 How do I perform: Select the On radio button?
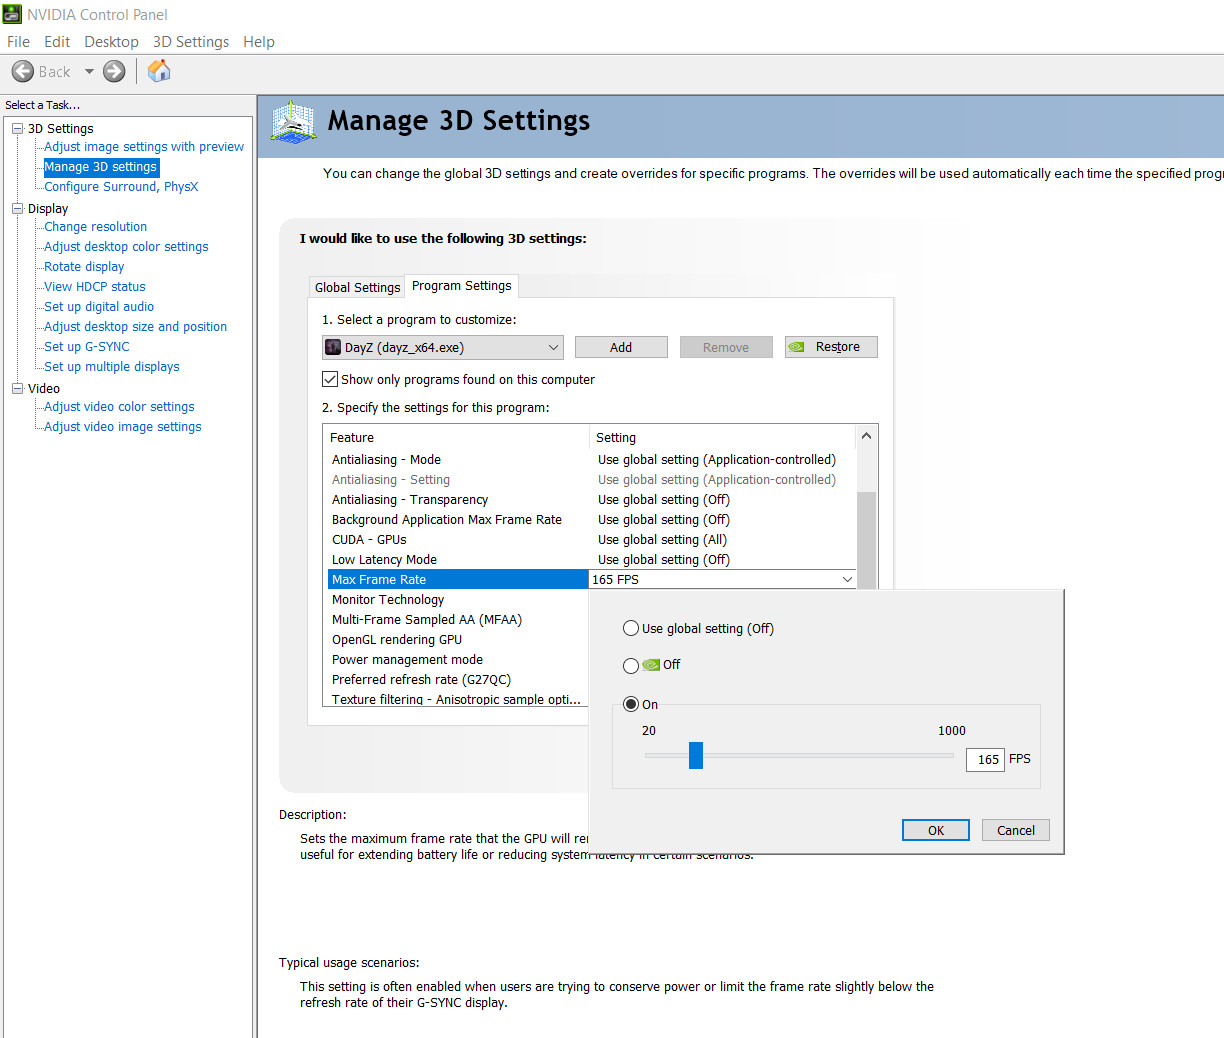(x=631, y=704)
